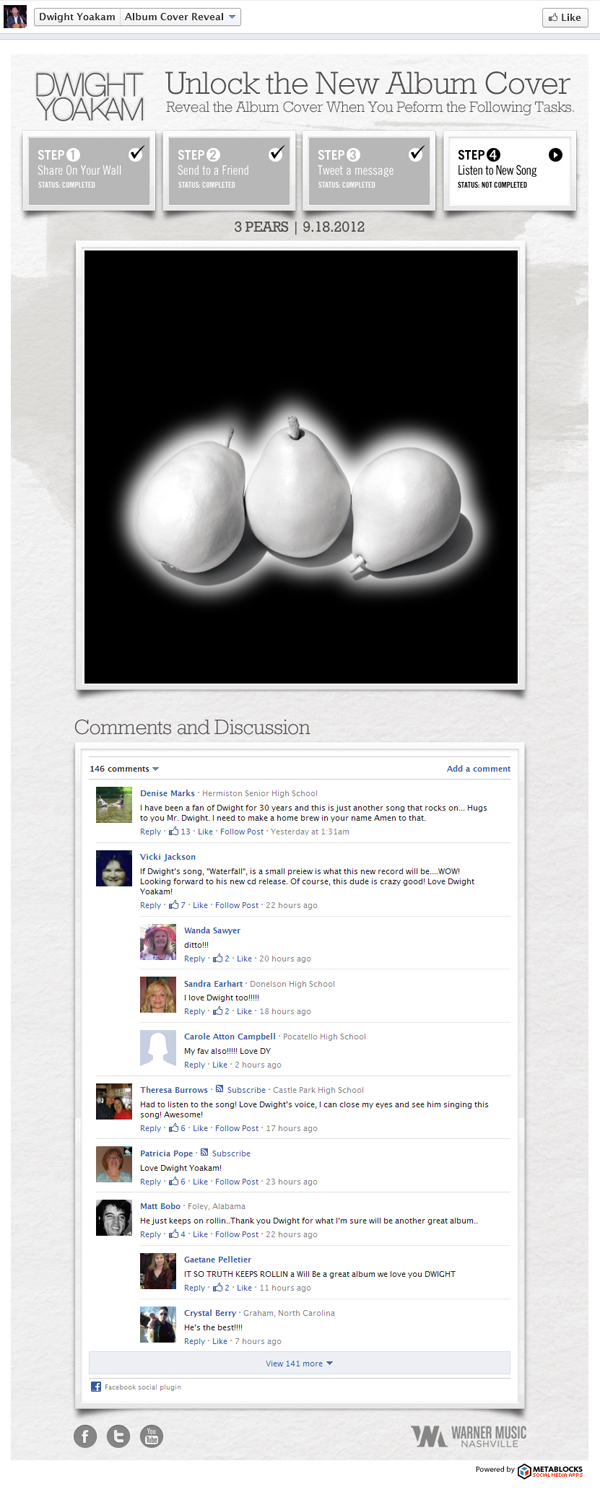Viewport: 600px width, 1492px height.
Task: Open Patricia Pope's profile picture
Action: (113, 1164)
